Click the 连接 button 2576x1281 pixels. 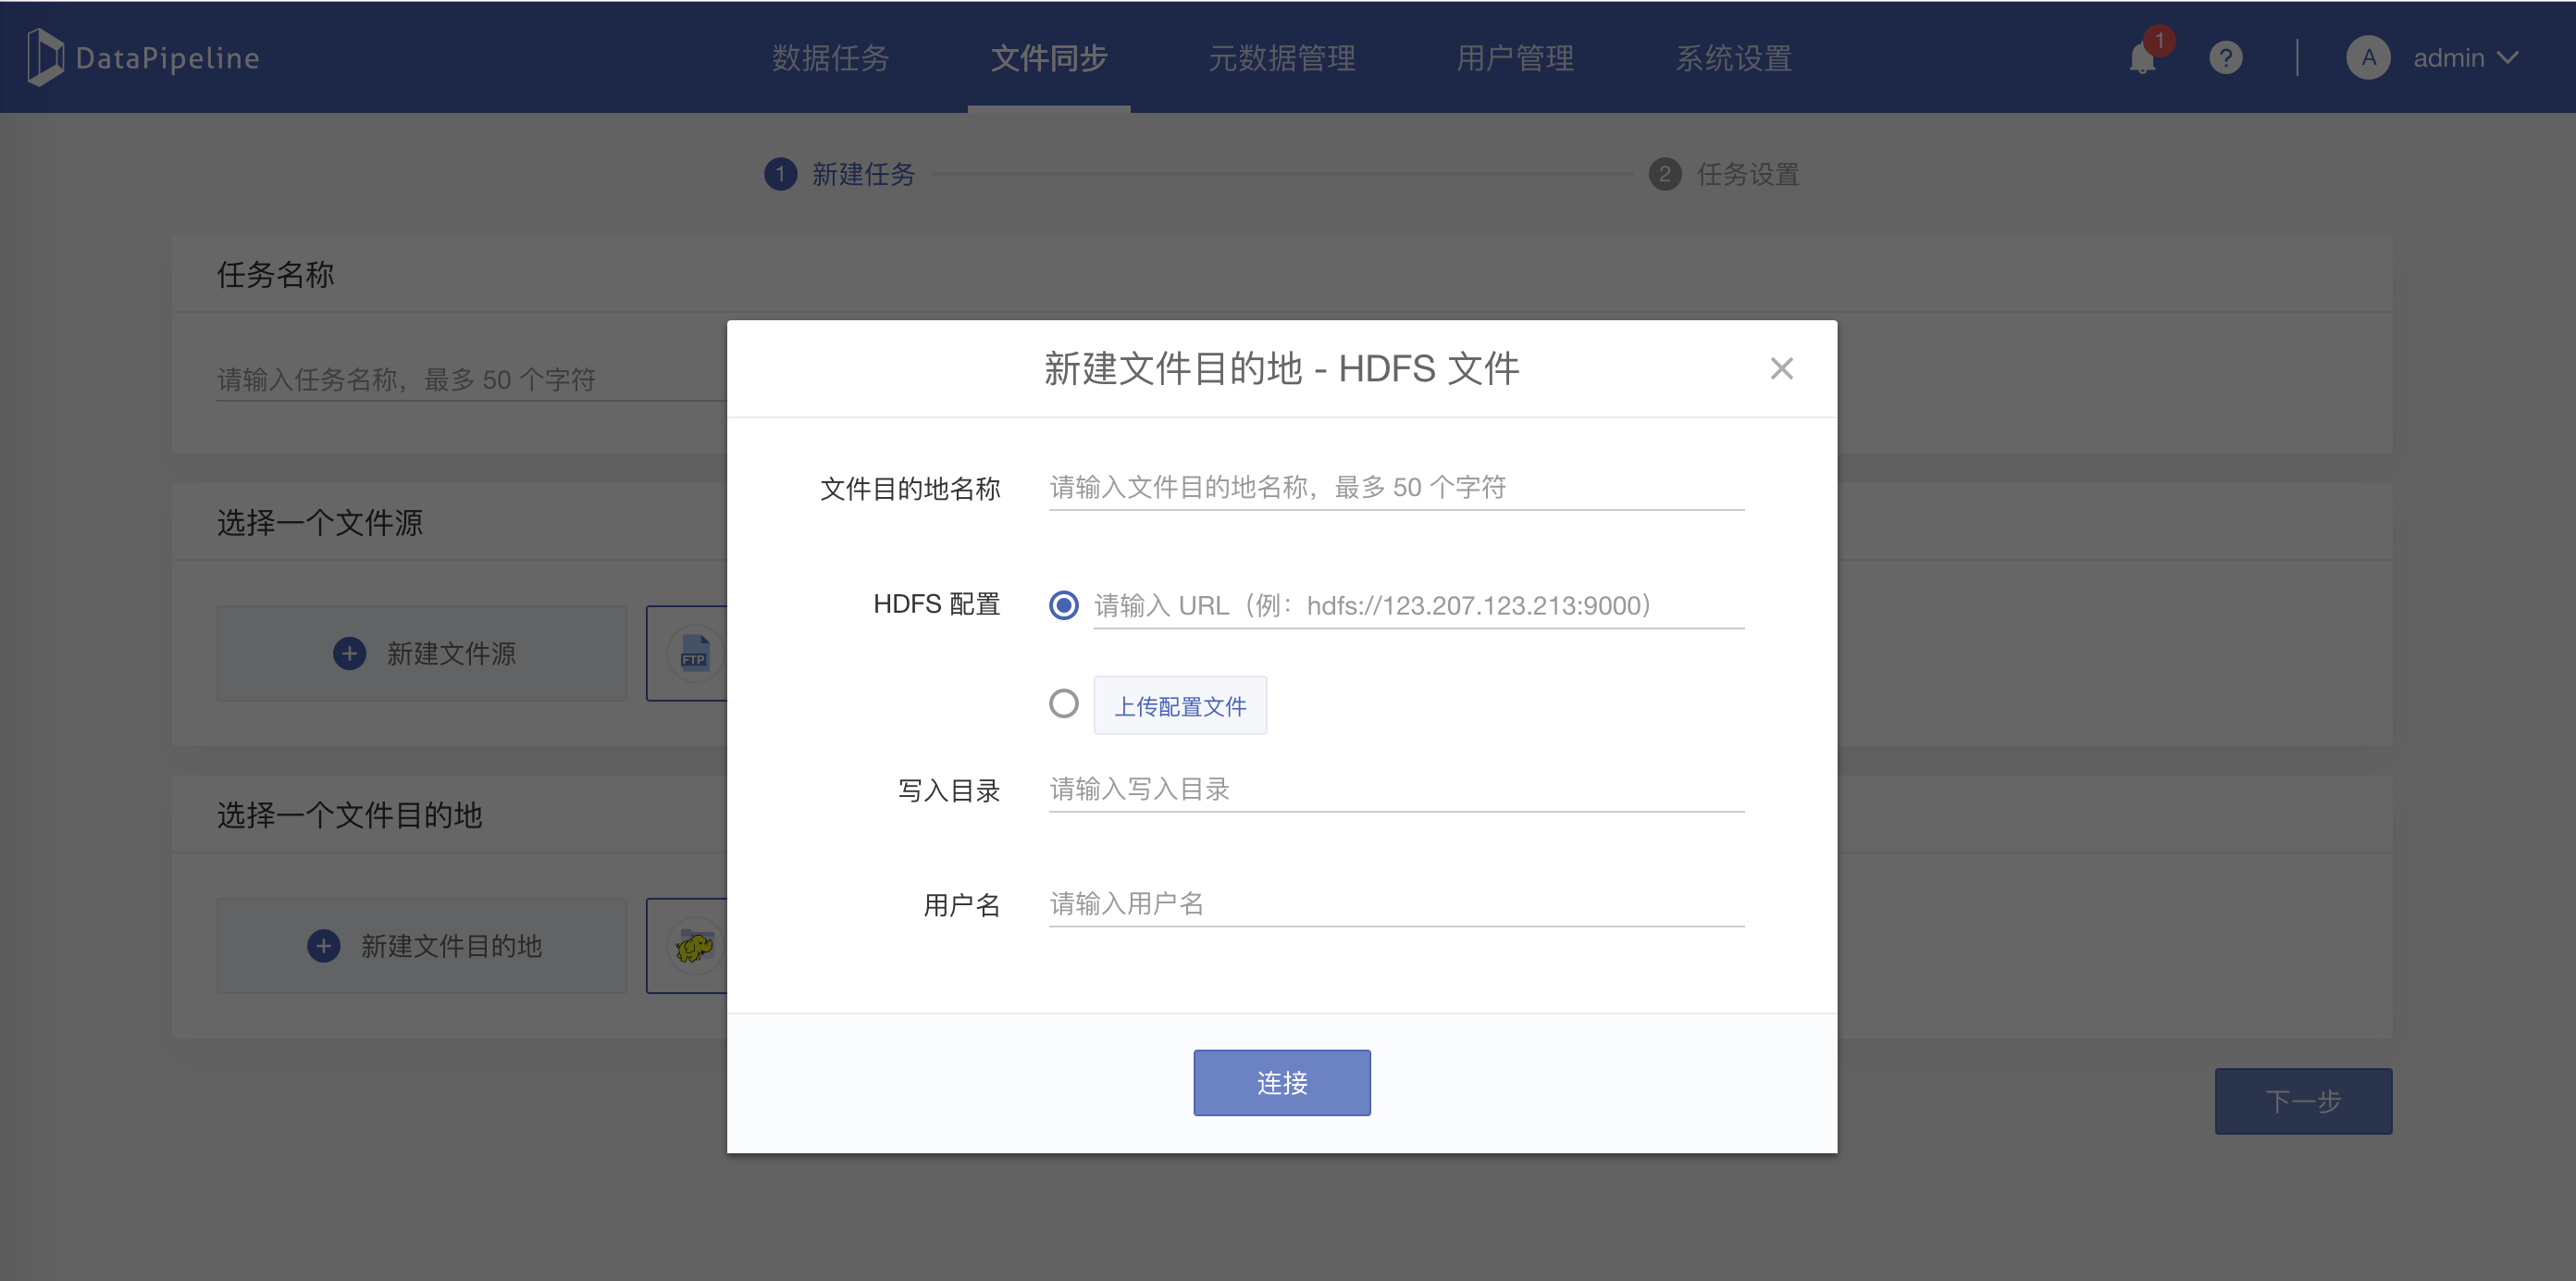pyautogui.click(x=1281, y=1082)
